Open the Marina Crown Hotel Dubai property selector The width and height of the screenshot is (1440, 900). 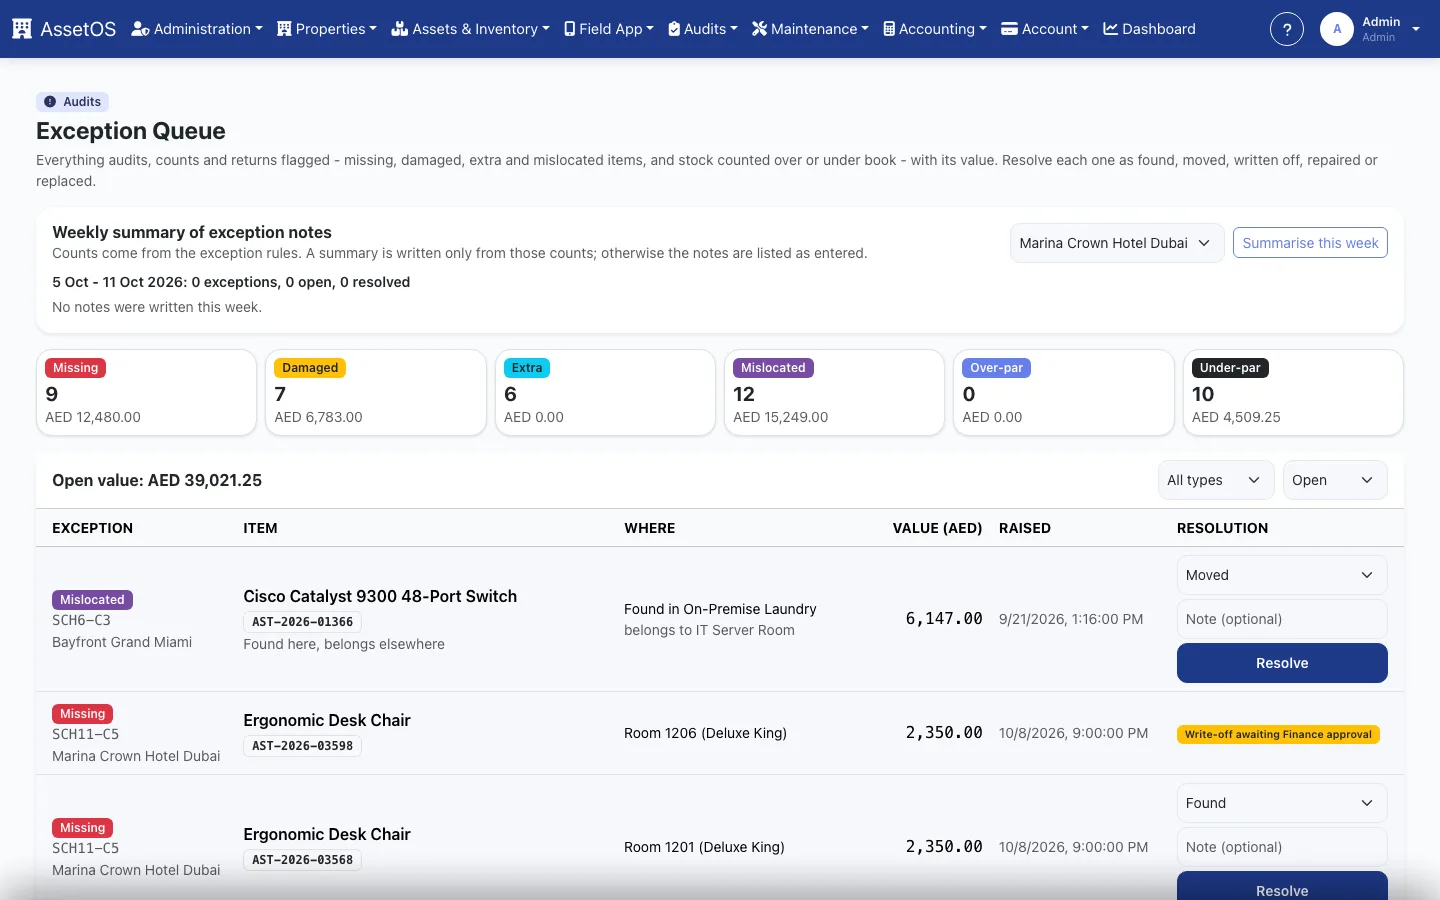(x=1117, y=243)
